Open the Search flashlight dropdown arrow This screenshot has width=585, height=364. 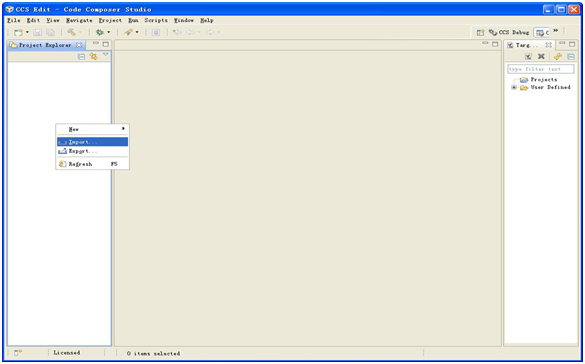tap(137, 32)
